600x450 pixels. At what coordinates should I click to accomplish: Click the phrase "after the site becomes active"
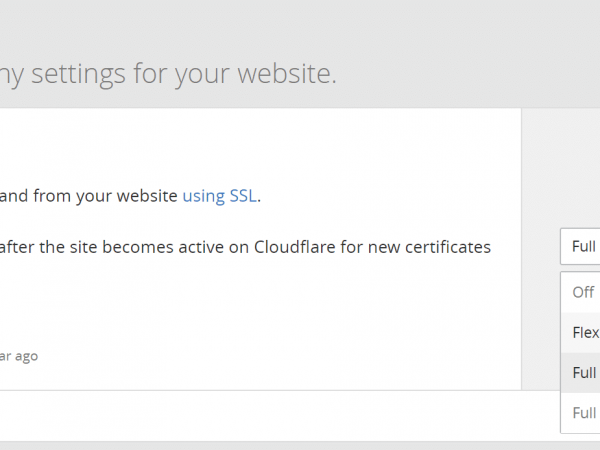tap(110, 247)
